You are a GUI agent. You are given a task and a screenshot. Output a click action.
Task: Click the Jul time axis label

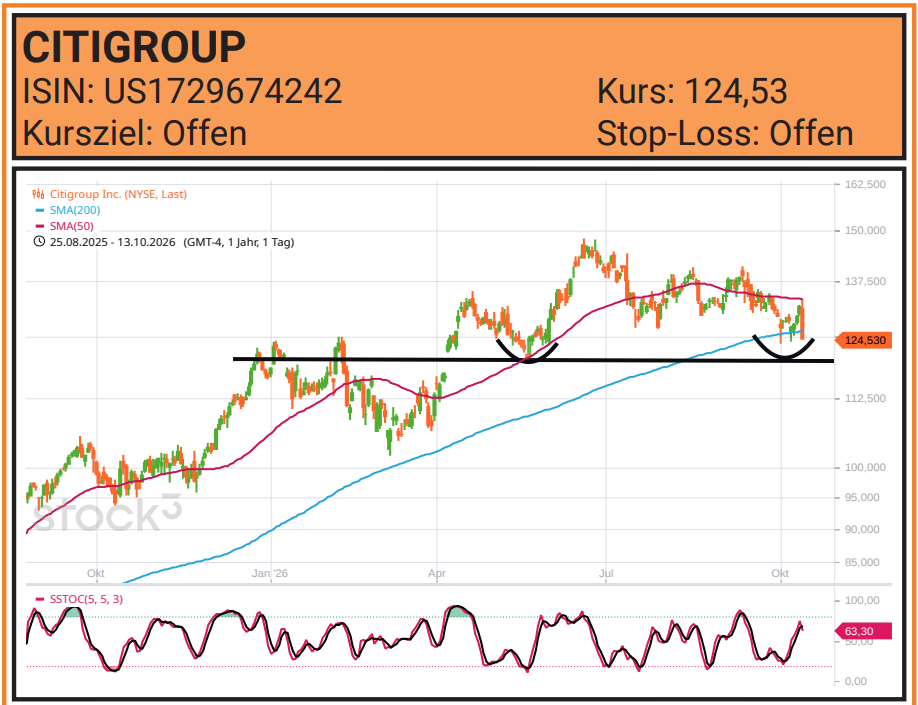pyautogui.click(x=606, y=573)
